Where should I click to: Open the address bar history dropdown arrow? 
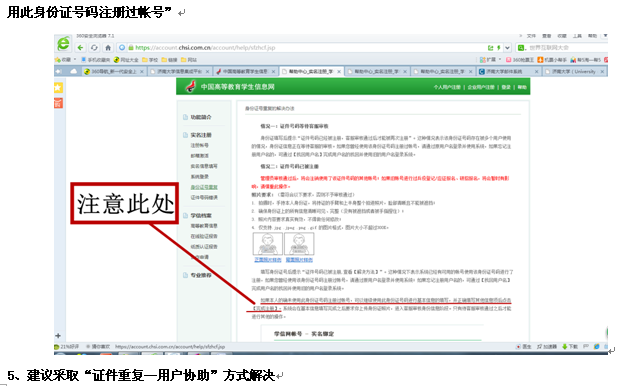507,48
